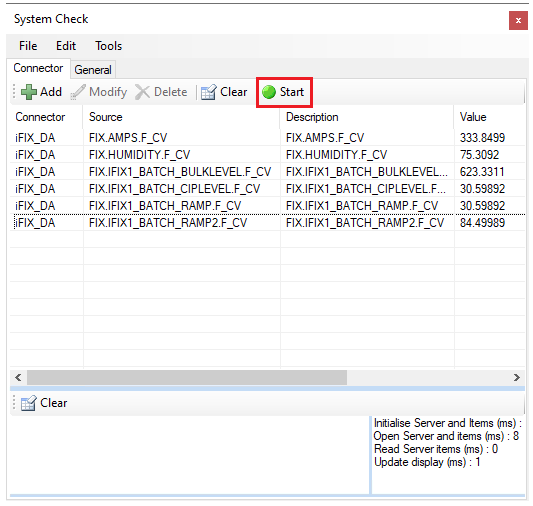Viewport: 533px width, 506px height.
Task: Click value 333.8499
Action: [x=482, y=138]
